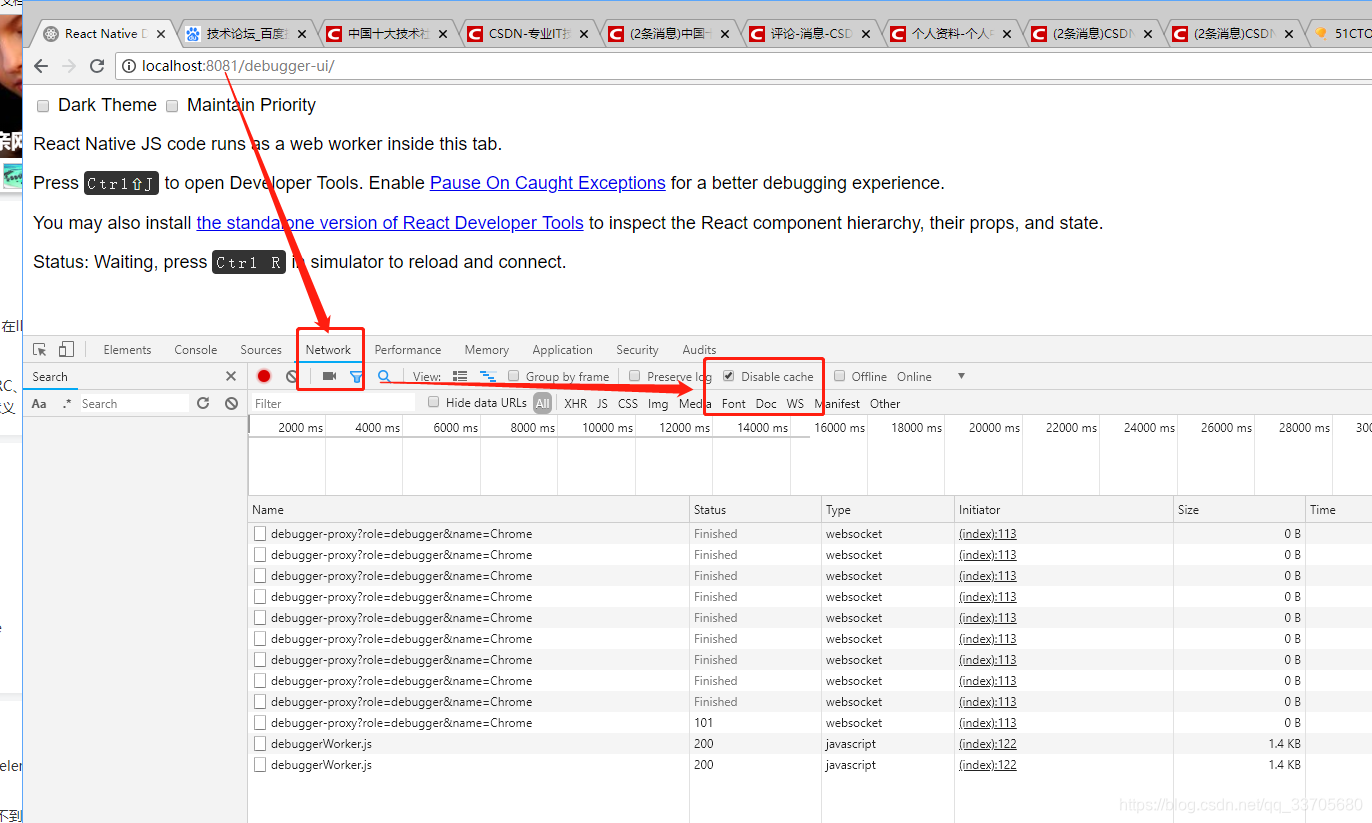Screen dimensions: 1372x823
Task: Open the Memory panel tab
Action: (487, 350)
